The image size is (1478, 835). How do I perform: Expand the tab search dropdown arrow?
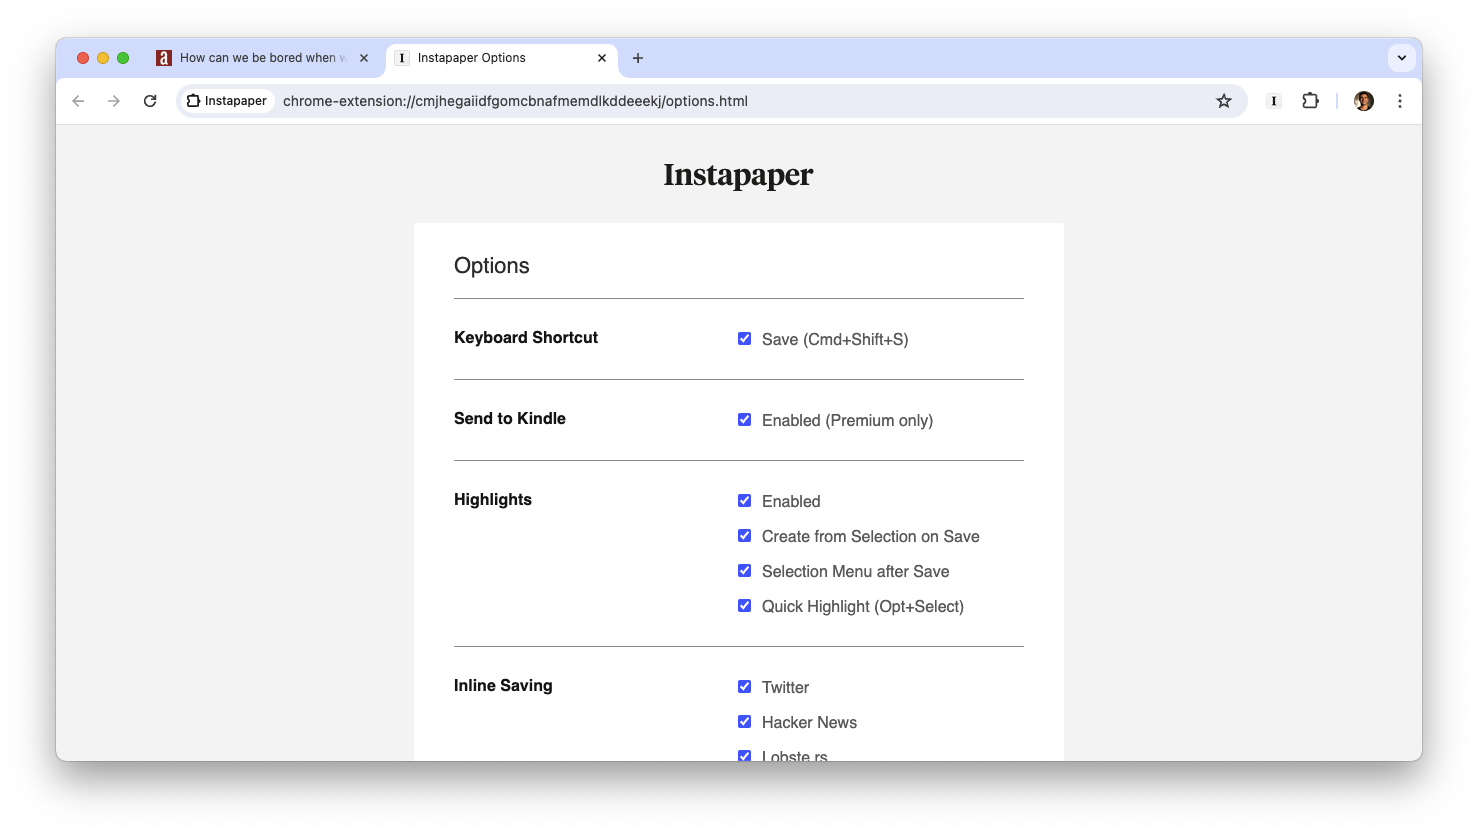point(1401,58)
